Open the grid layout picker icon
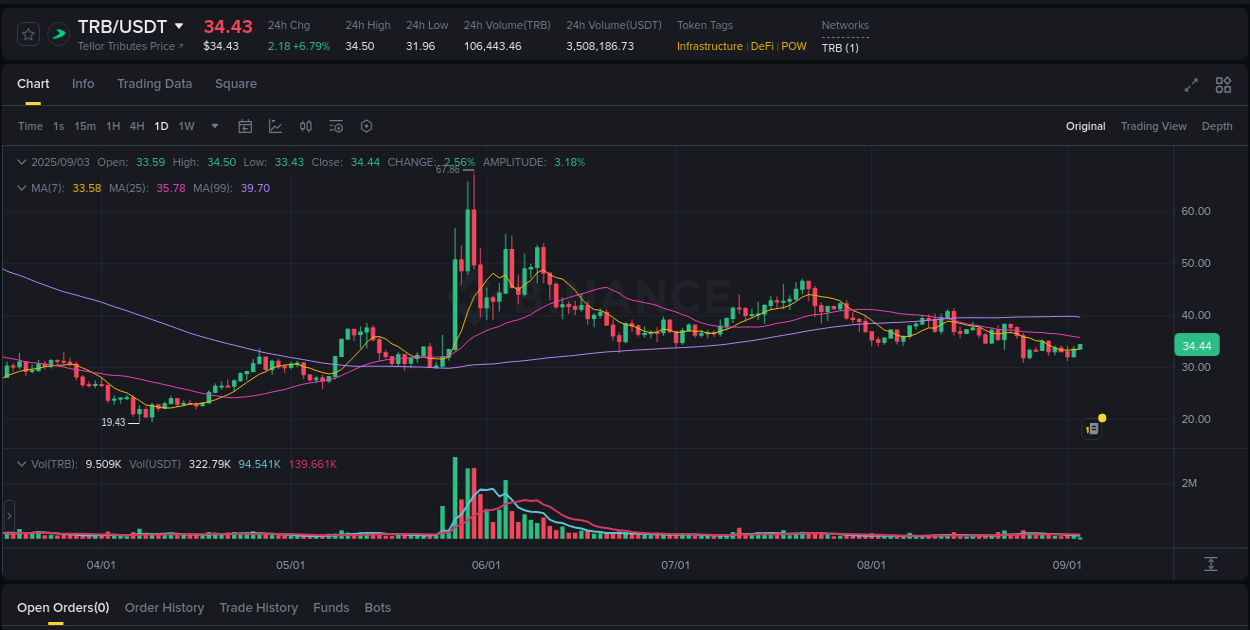Viewport: 1250px width, 630px height. coord(1223,85)
